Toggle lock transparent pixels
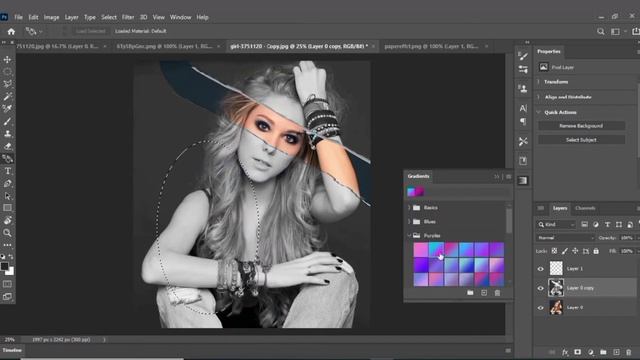 (554, 251)
